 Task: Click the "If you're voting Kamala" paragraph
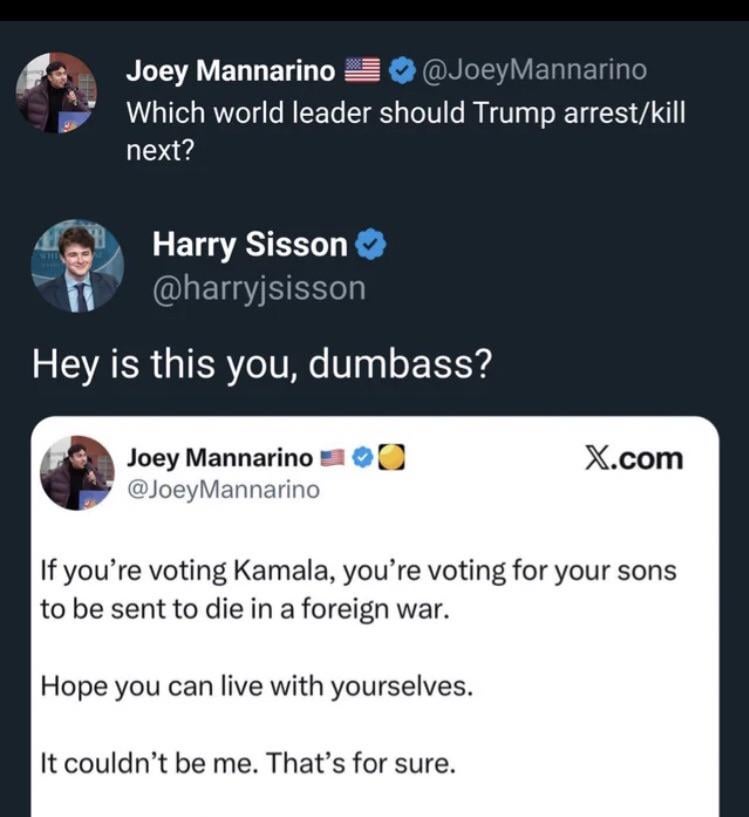click(358, 589)
